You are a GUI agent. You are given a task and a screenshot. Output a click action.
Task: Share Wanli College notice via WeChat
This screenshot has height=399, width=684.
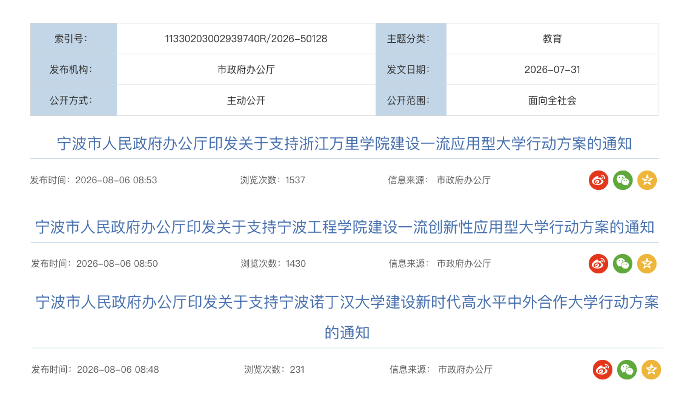pyautogui.click(x=622, y=180)
